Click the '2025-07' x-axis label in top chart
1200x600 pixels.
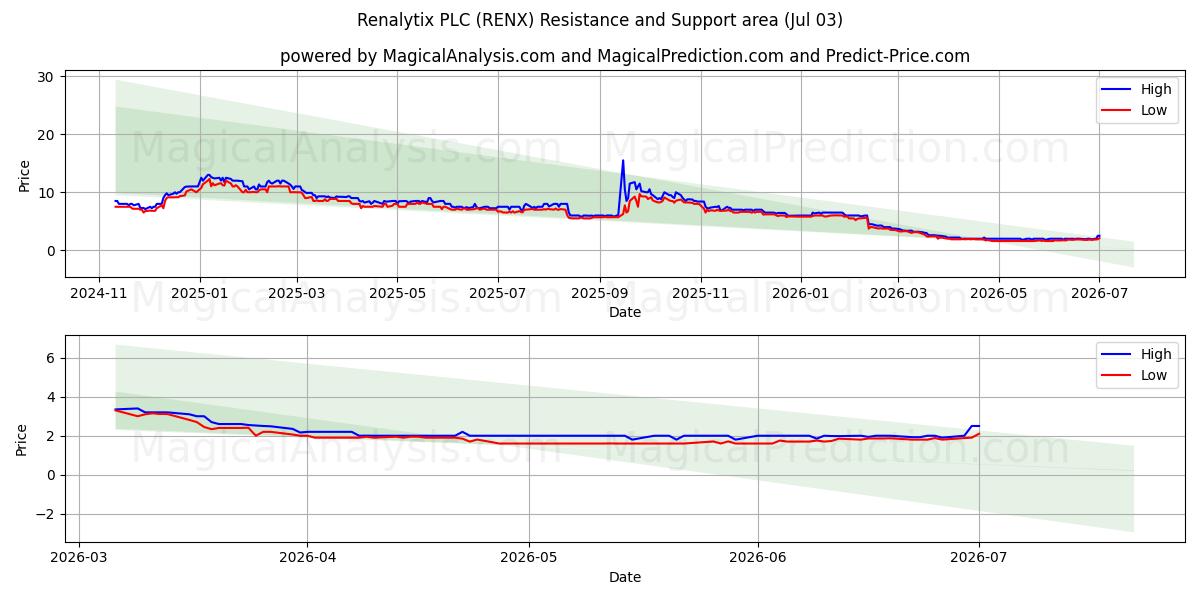[x=498, y=294]
